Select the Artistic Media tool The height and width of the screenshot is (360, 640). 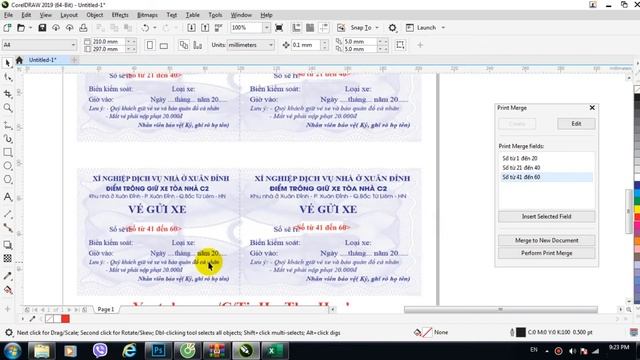(x=7, y=139)
